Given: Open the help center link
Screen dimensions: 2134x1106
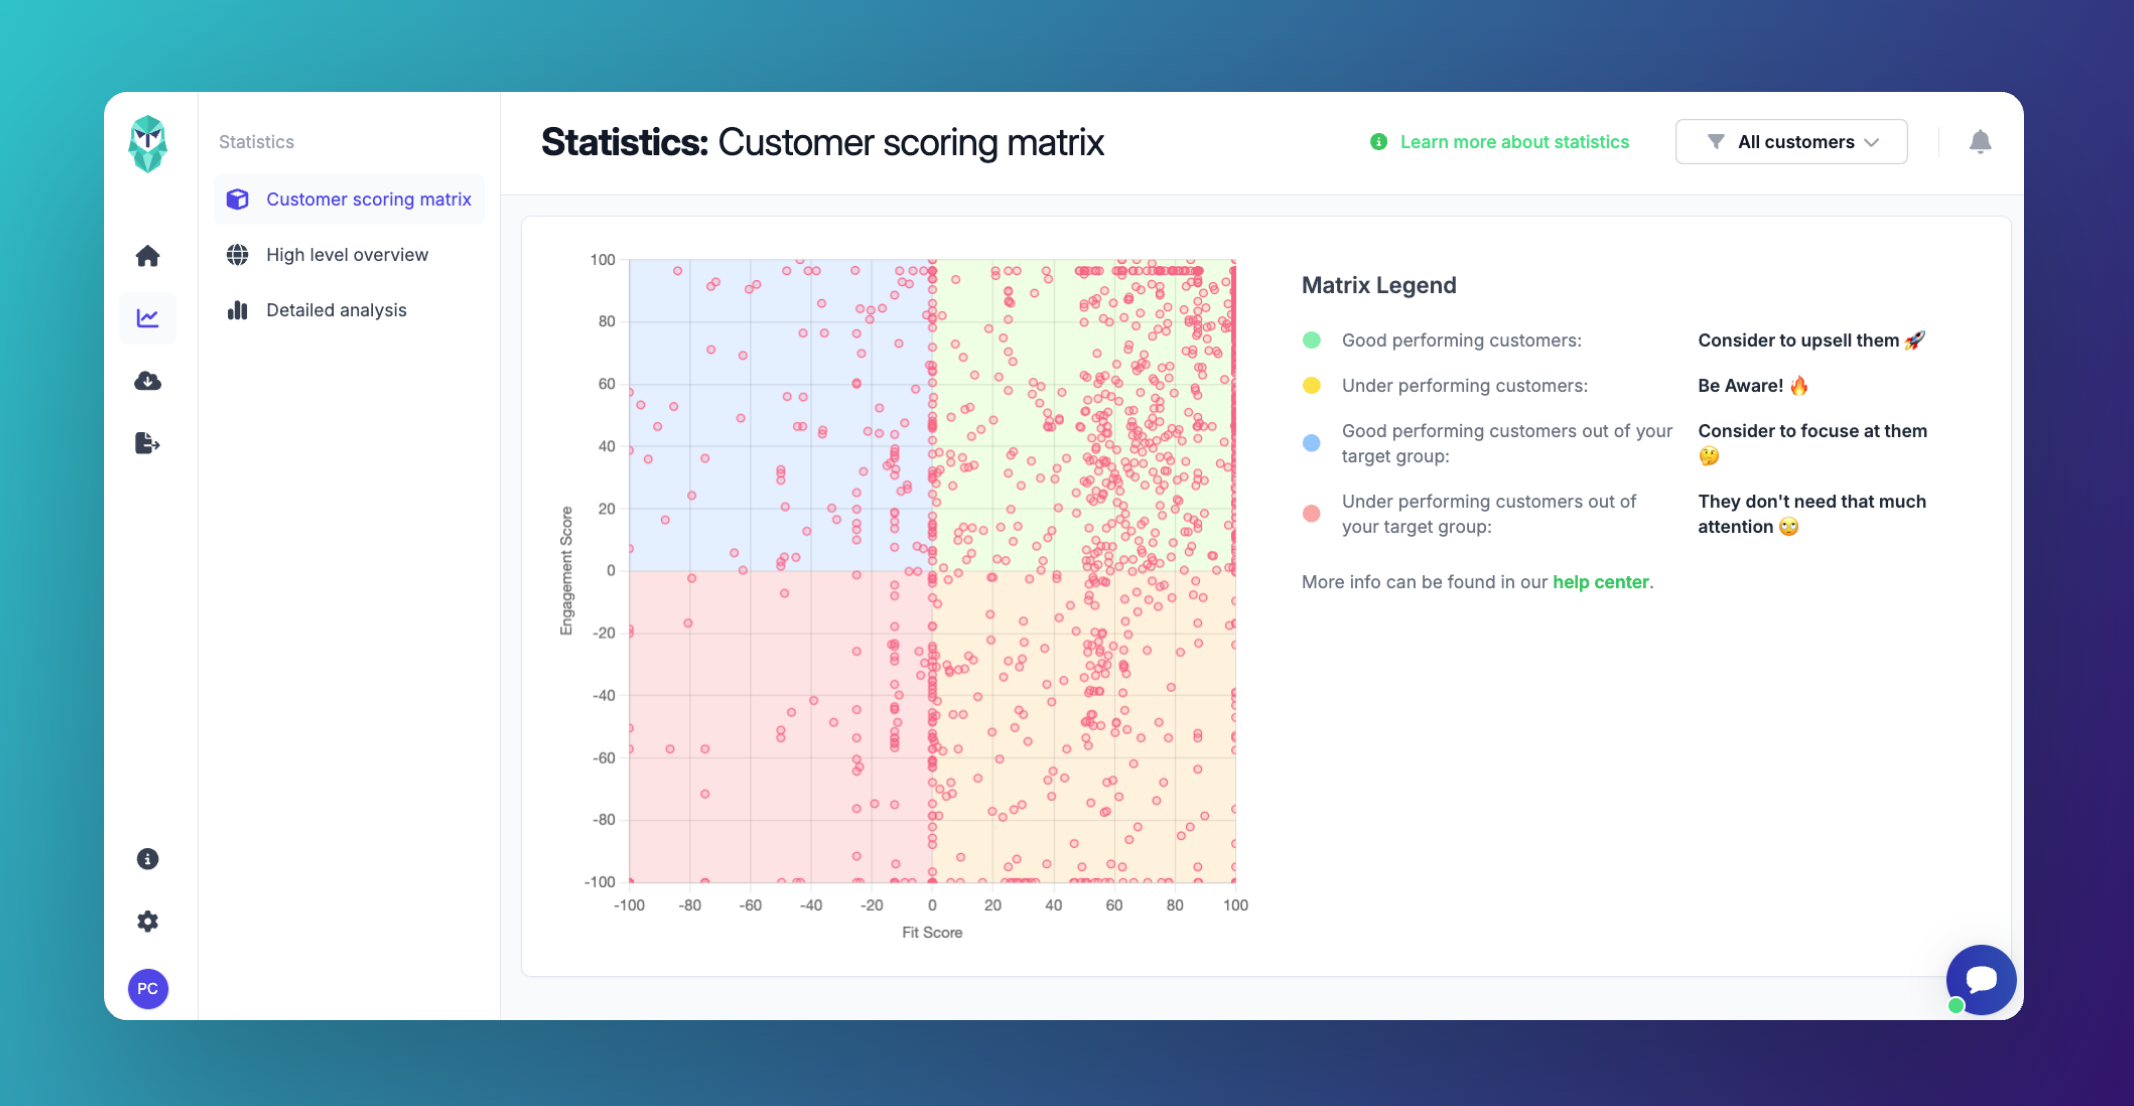Looking at the screenshot, I should [1600, 582].
